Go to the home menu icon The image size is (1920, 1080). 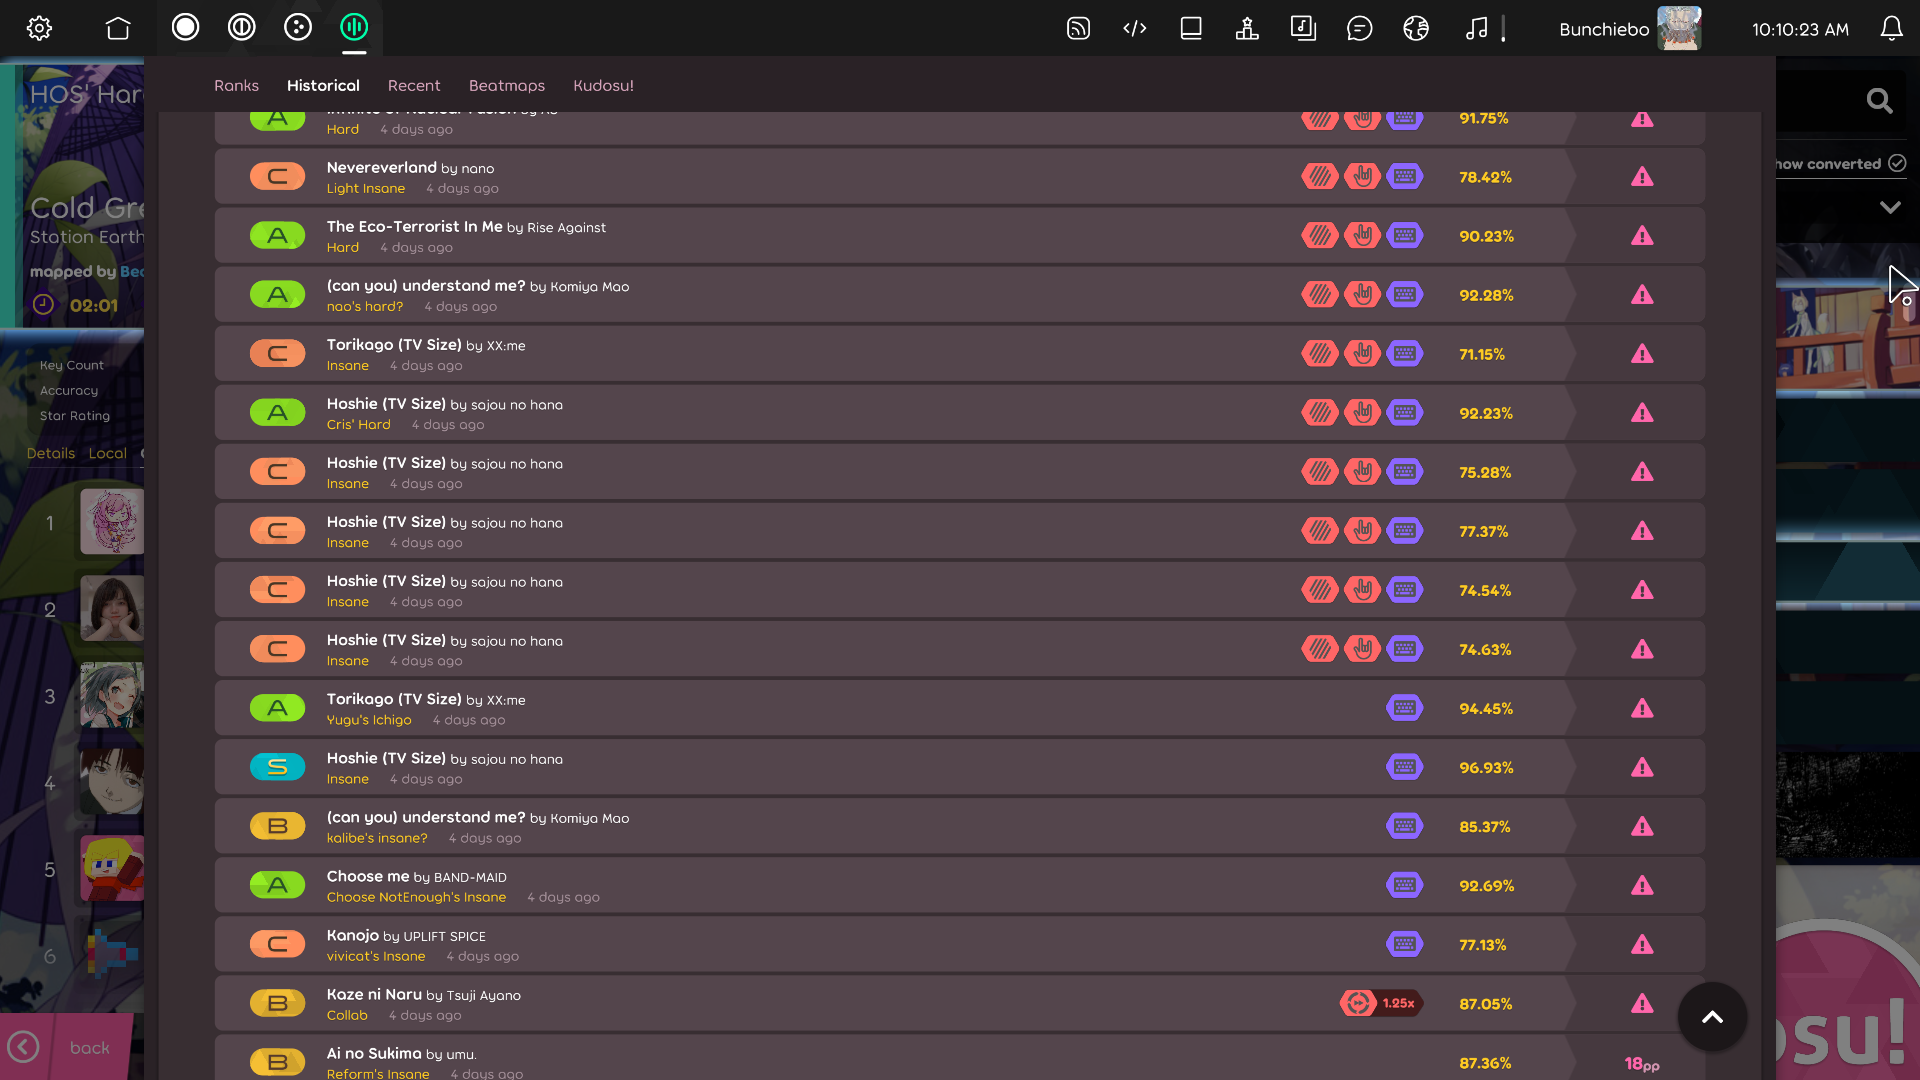(118, 28)
